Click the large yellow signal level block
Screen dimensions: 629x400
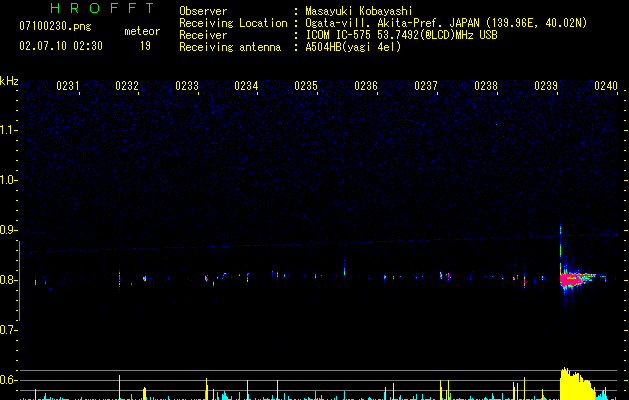point(576,384)
